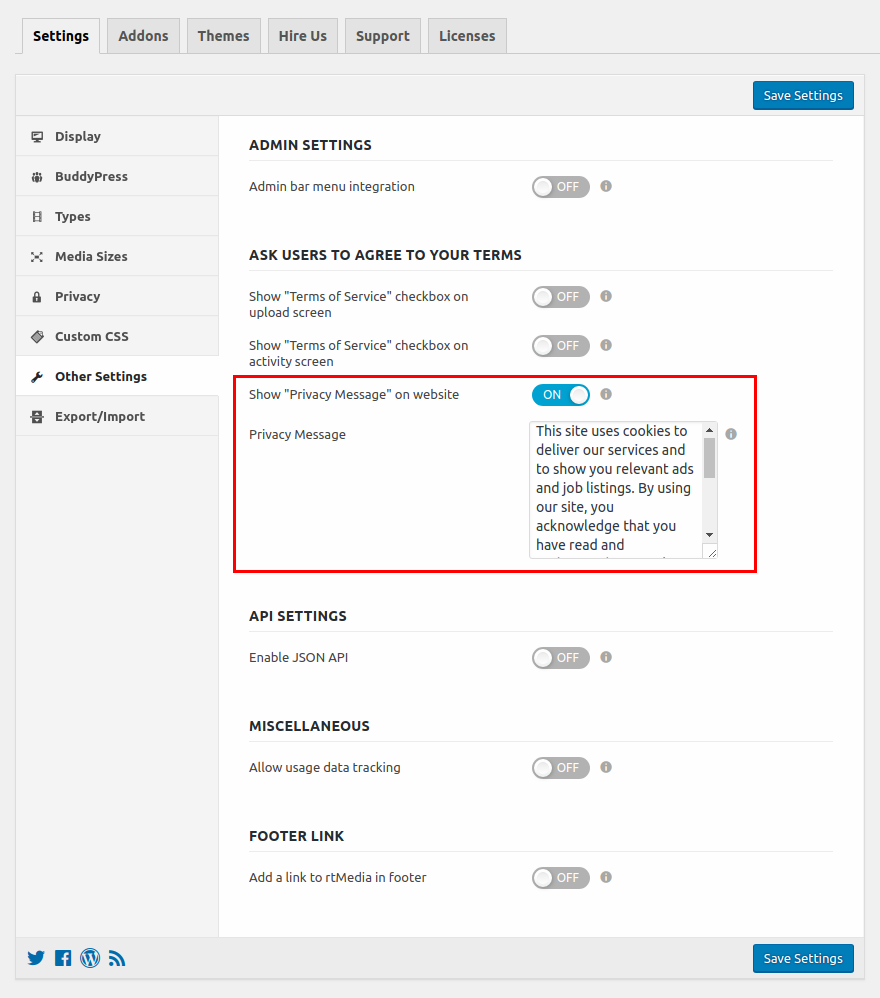Enable usage data tracking
This screenshot has height=998, width=880.
[x=560, y=767]
